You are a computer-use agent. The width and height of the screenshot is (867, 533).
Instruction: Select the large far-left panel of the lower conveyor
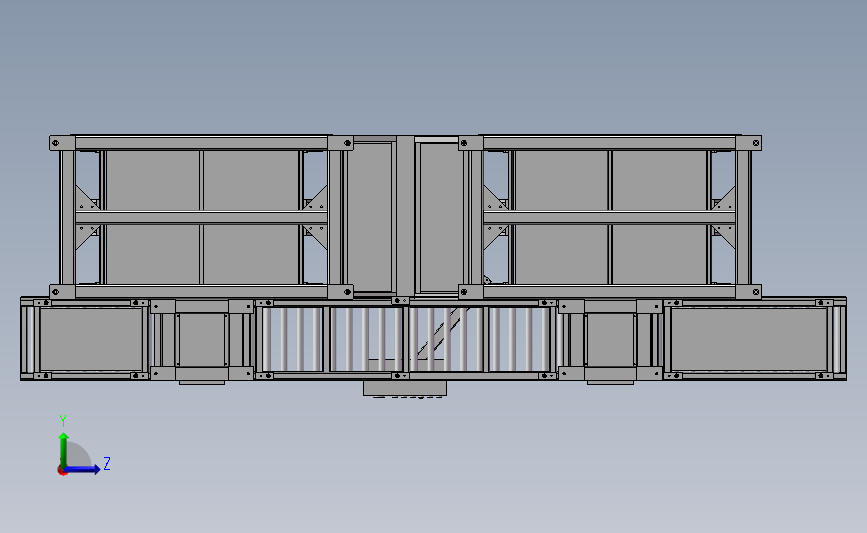point(91,339)
